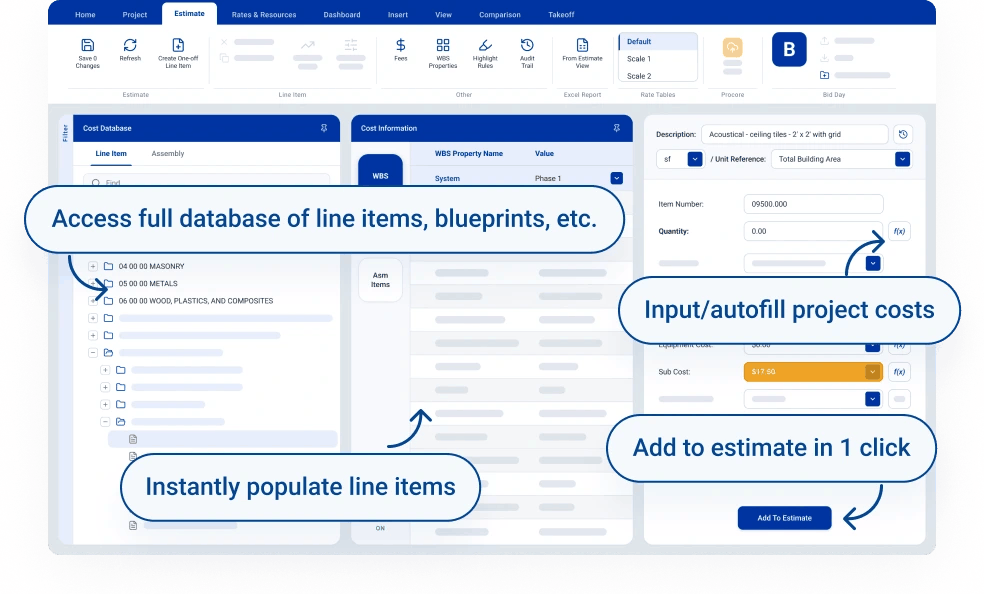Viewport: 984px width, 594px height.
Task: Switch to the Assembly tab
Action: [x=168, y=154]
